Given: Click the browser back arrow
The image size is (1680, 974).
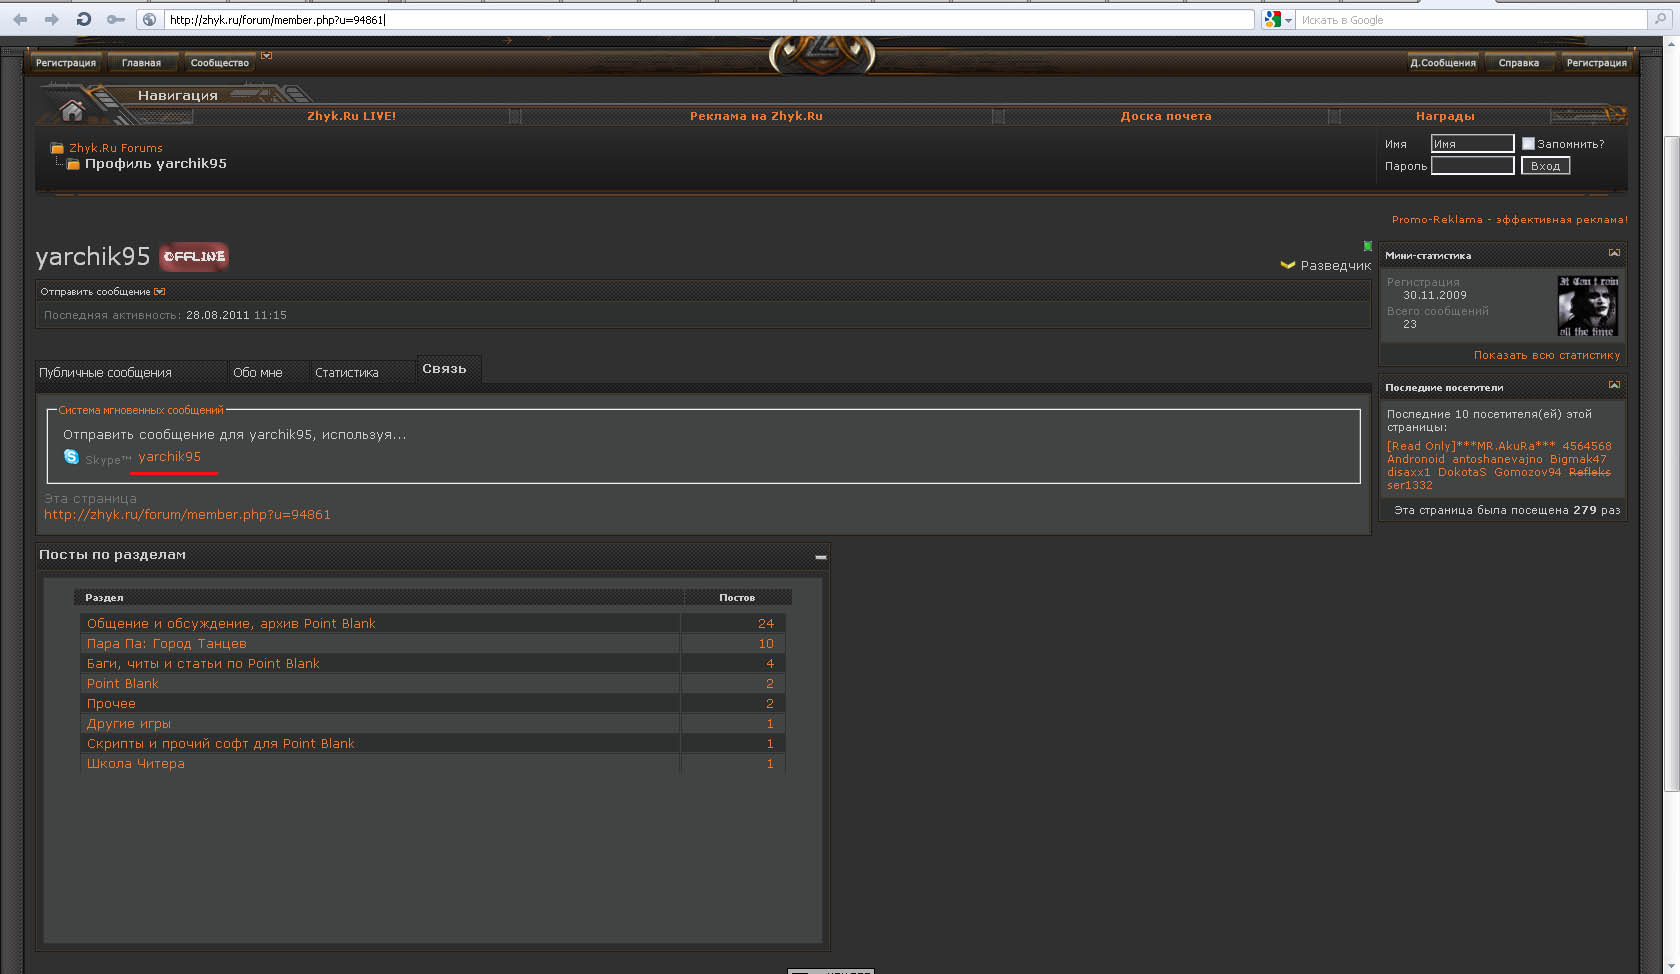Looking at the screenshot, I should pyautogui.click(x=20, y=19).
